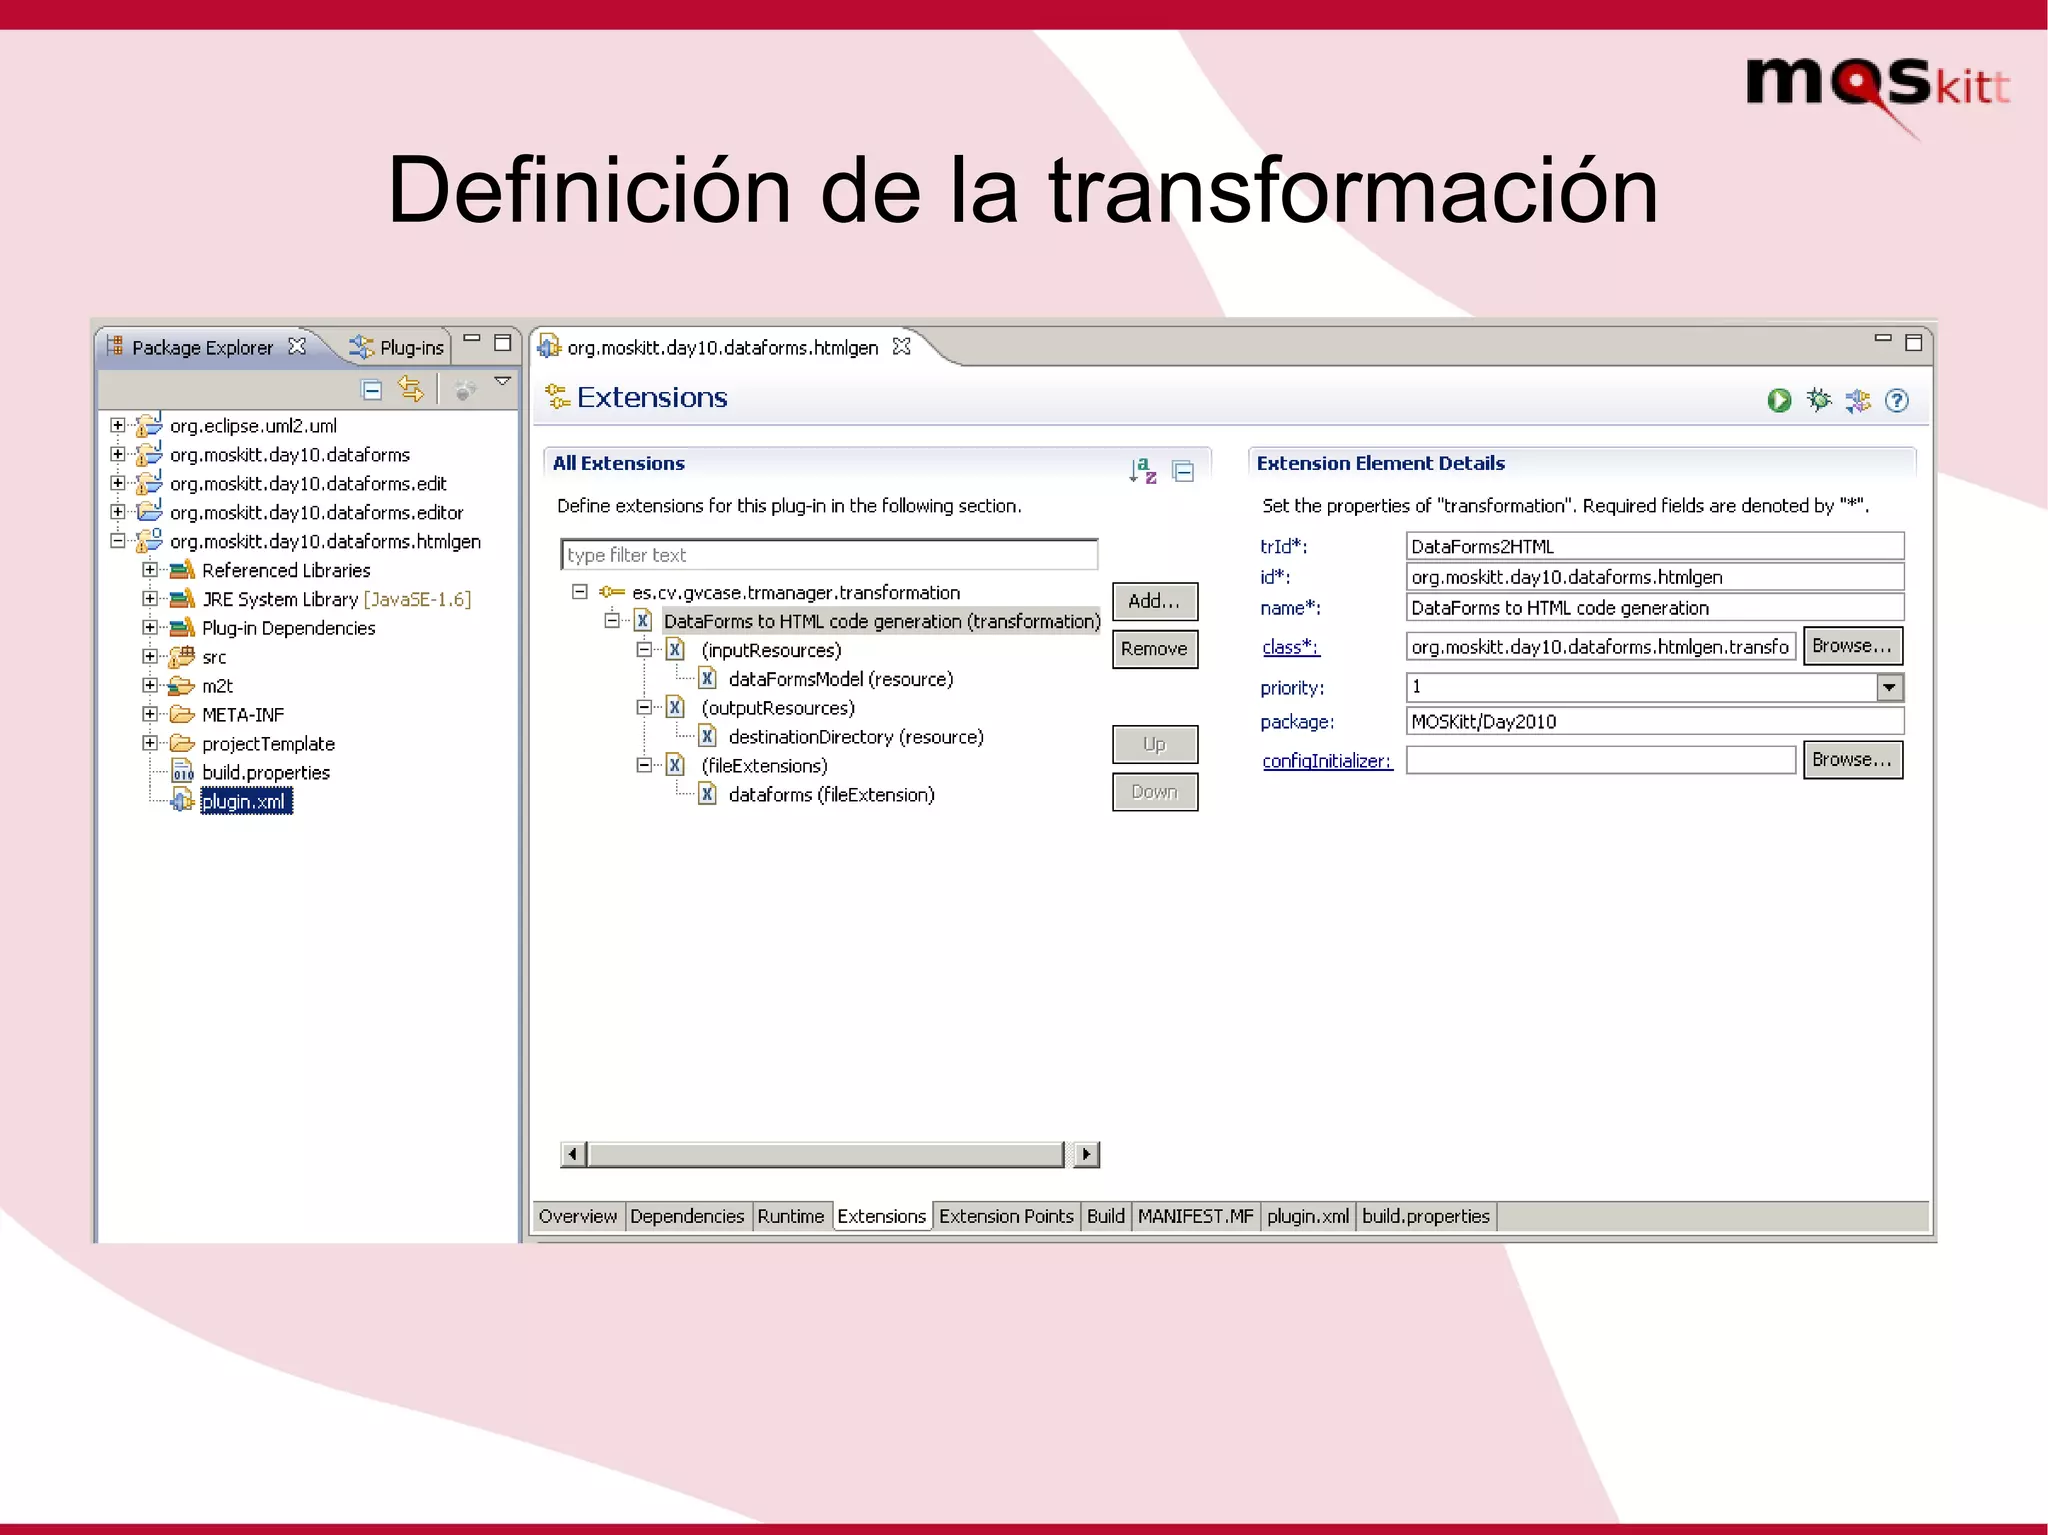Switch to the Plug-ins view tab
The width and height of the screenshot is (2048, 1535).
pos(399,347)
